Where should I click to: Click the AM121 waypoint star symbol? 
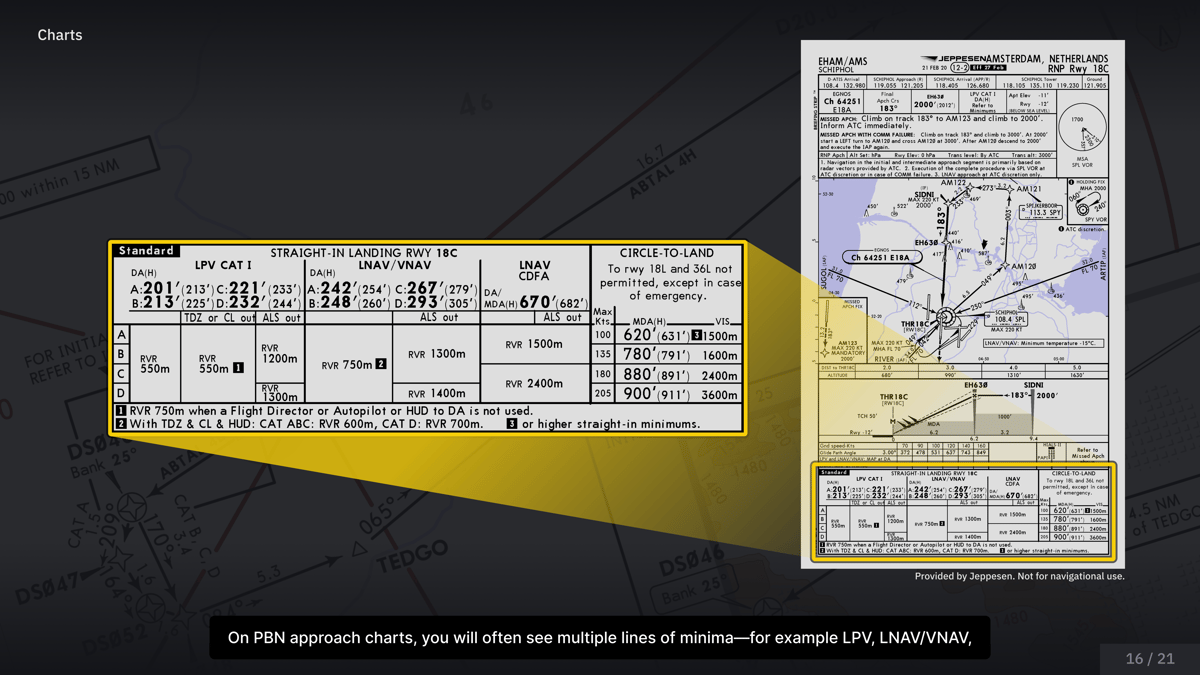tap(1011, 188)
